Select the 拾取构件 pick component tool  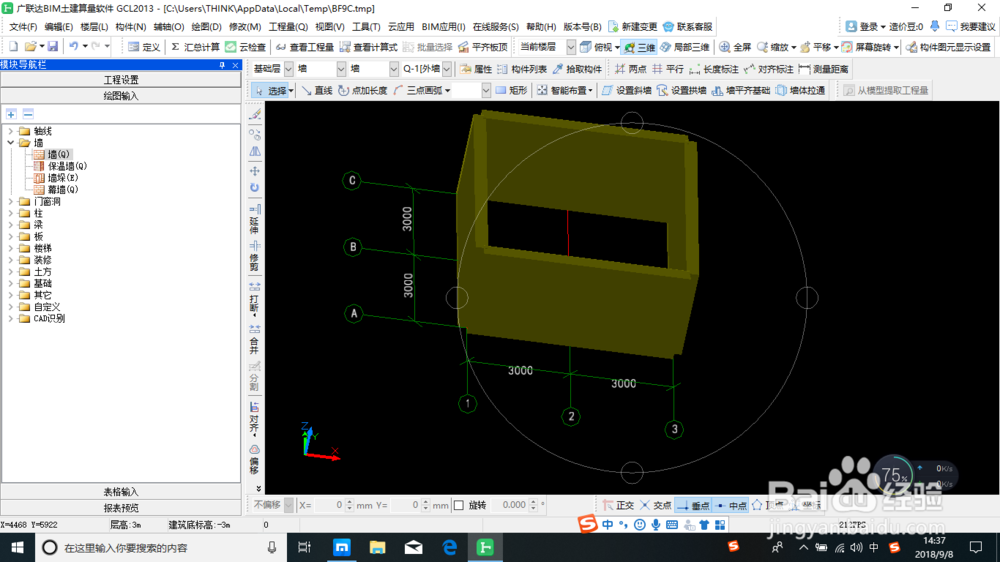(577, 69)
